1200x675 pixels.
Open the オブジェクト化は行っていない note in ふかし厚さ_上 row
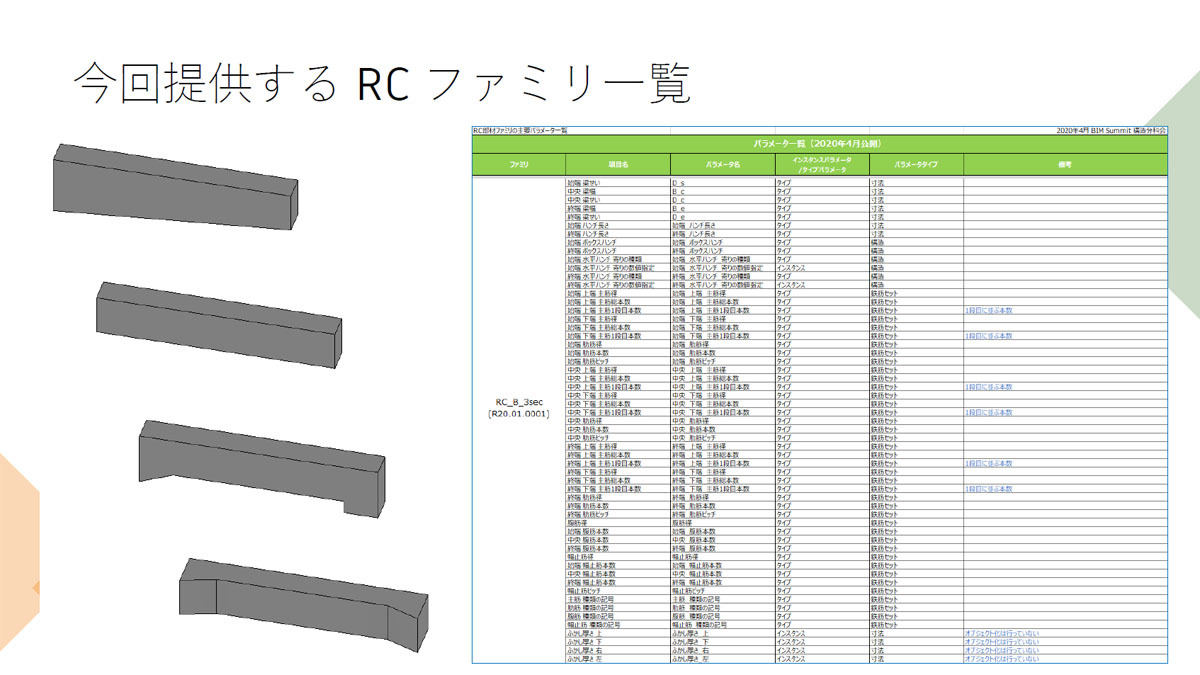1001,634
